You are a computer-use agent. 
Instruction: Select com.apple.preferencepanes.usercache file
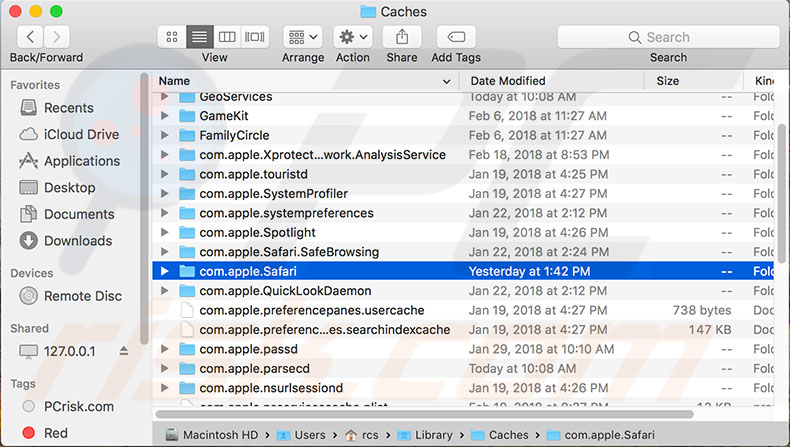pyautogui.click(x=463, y=310)
